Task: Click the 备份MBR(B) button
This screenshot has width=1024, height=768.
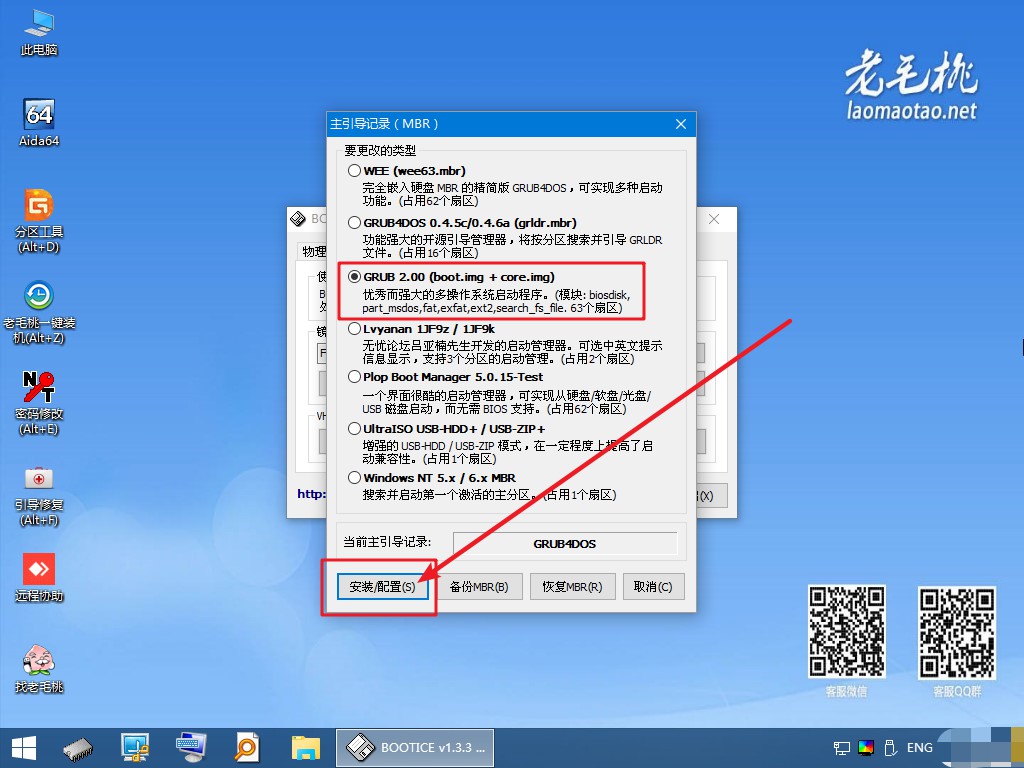Action: pos(479,586)
